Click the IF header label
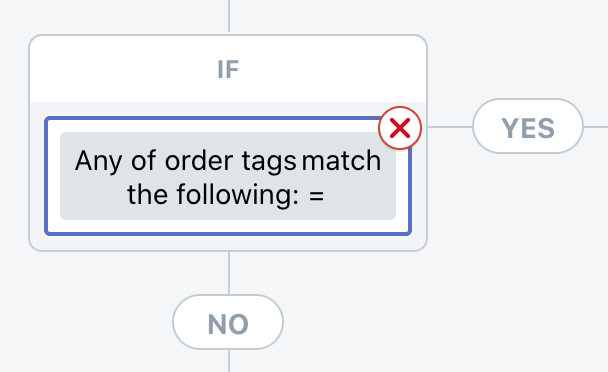Screen dimensions: 608x372 point(228,69)
